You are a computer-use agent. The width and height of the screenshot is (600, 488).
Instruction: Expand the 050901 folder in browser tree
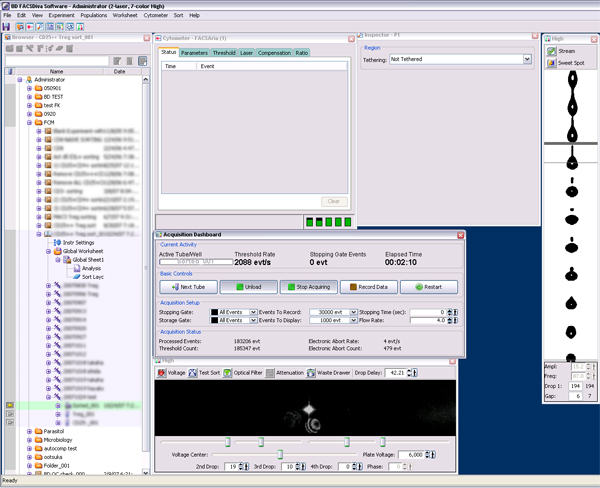point(30,88)
